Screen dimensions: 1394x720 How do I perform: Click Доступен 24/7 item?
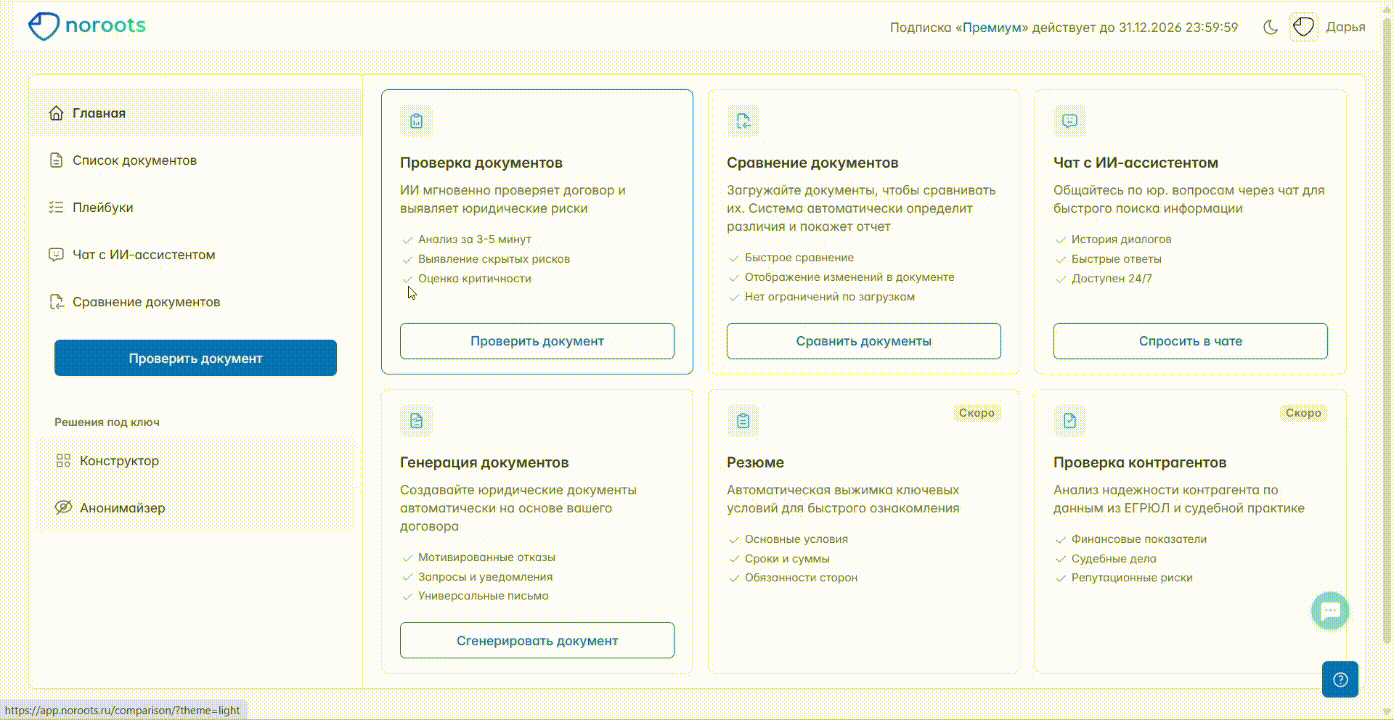click(1112, 279)
